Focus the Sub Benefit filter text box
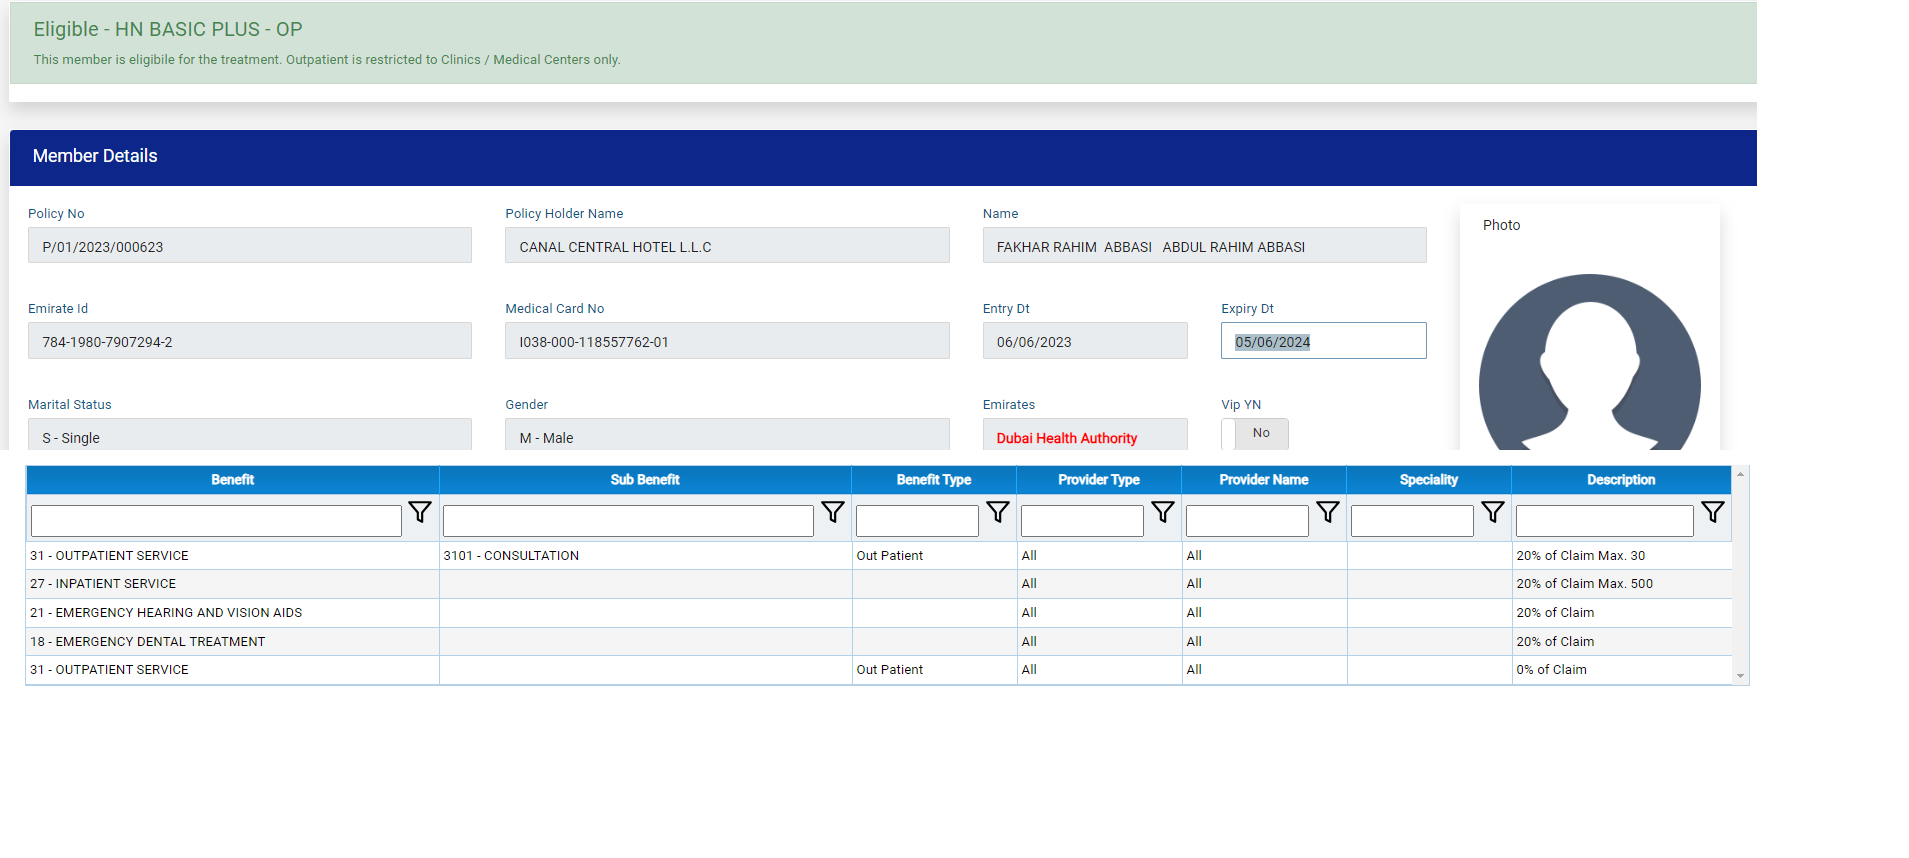 pos(628,521)
